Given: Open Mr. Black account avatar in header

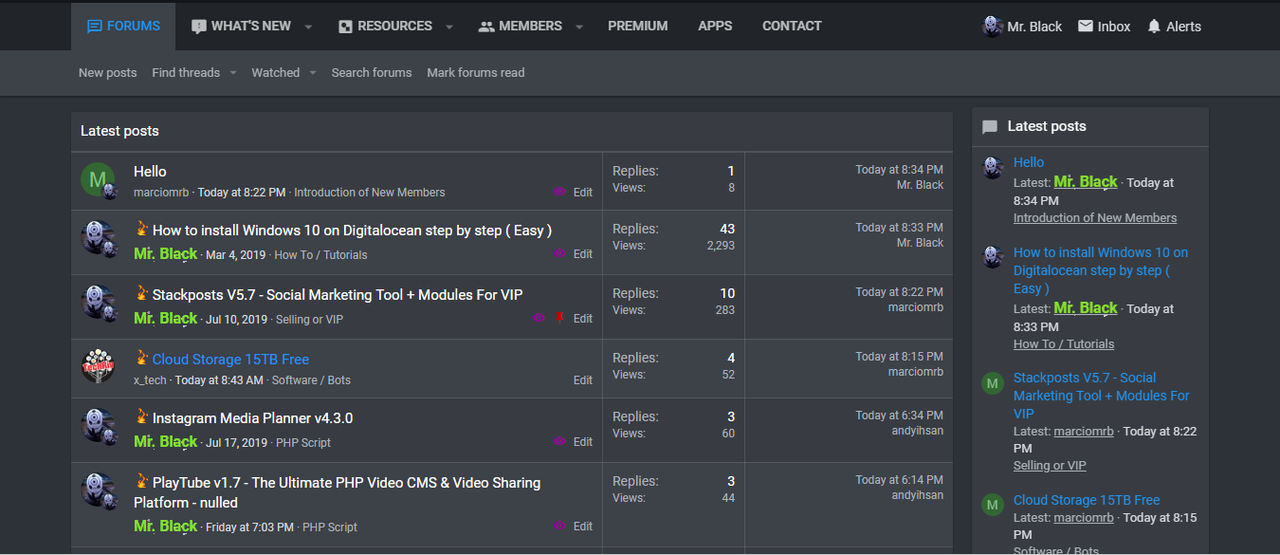Looking at the screenshot, I should 992,26.
